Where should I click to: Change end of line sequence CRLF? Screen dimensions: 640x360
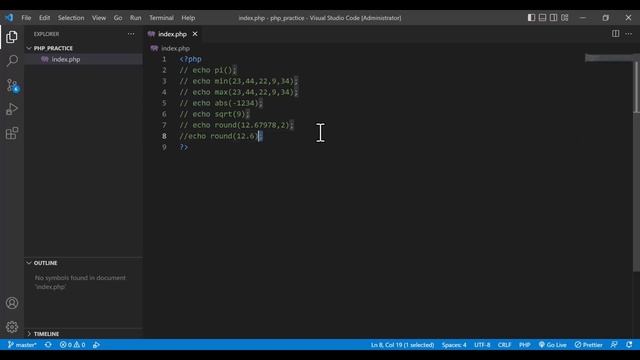click(x=504, y=345)
